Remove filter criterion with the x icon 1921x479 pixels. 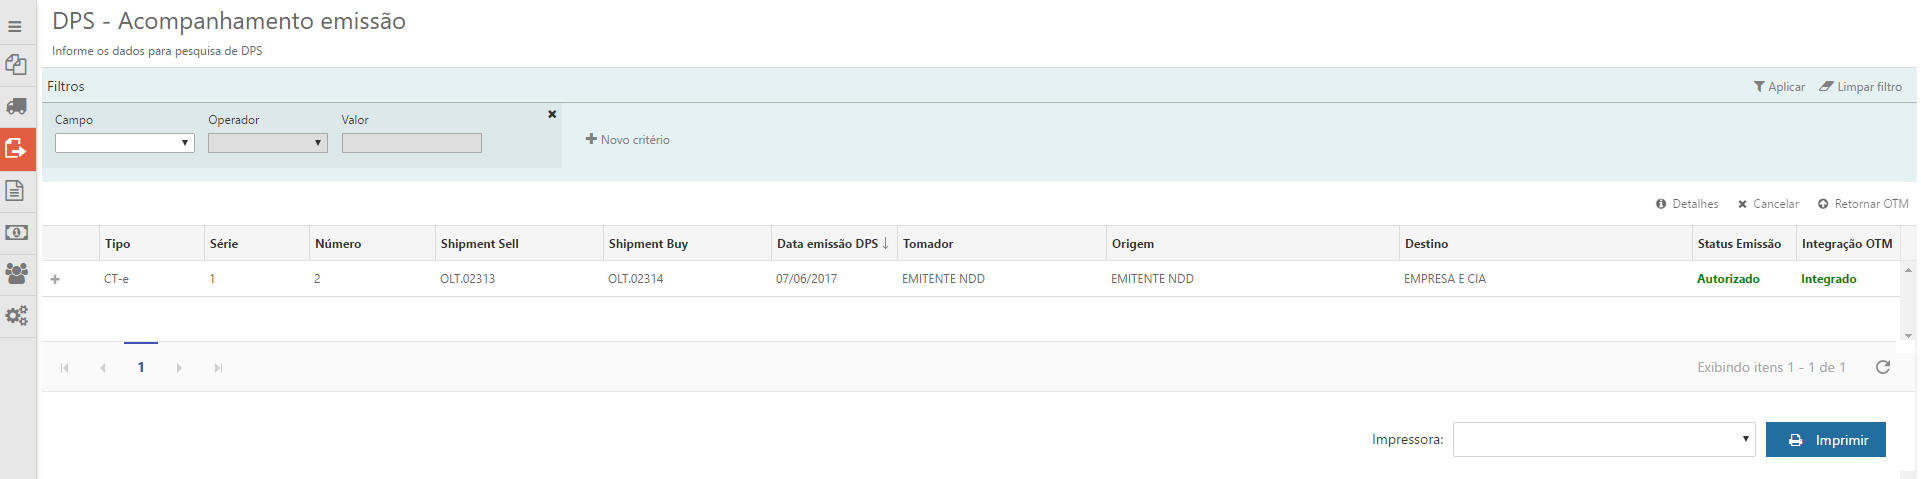point(552,114)
